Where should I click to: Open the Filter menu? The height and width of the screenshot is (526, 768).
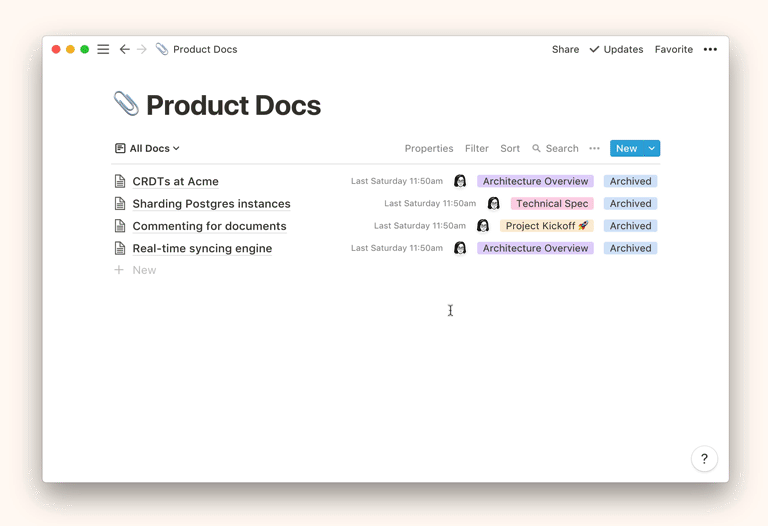(x=476, y=148)
